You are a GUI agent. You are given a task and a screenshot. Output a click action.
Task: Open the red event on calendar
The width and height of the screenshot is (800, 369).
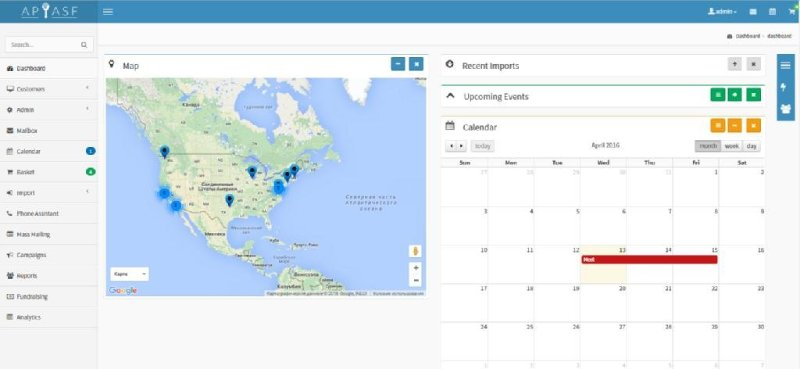[649, 260]
